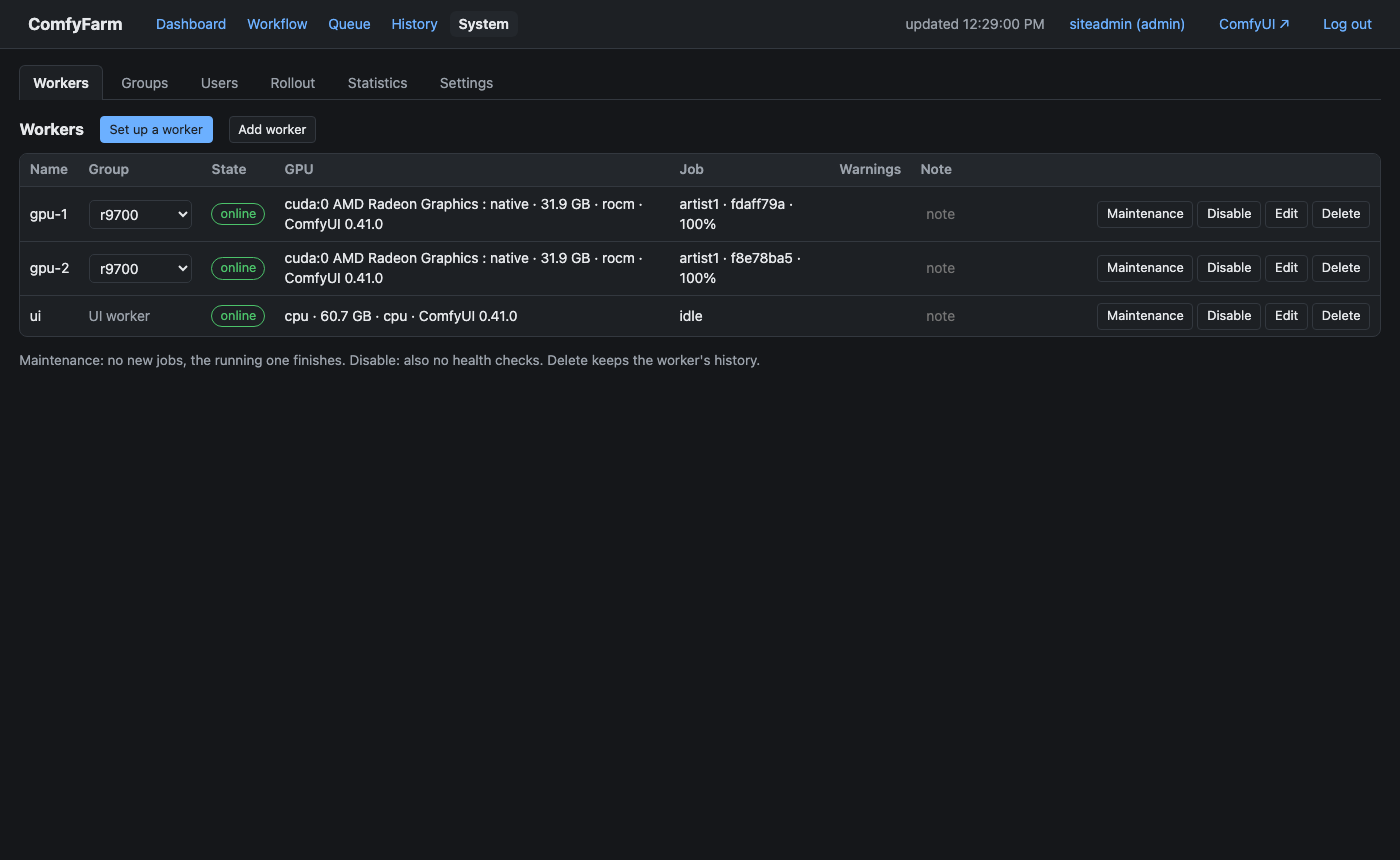The height and width of the screenshot is (860, 1400).
Task: Edit the gpu-1 worker
Action: (1286, 214)
